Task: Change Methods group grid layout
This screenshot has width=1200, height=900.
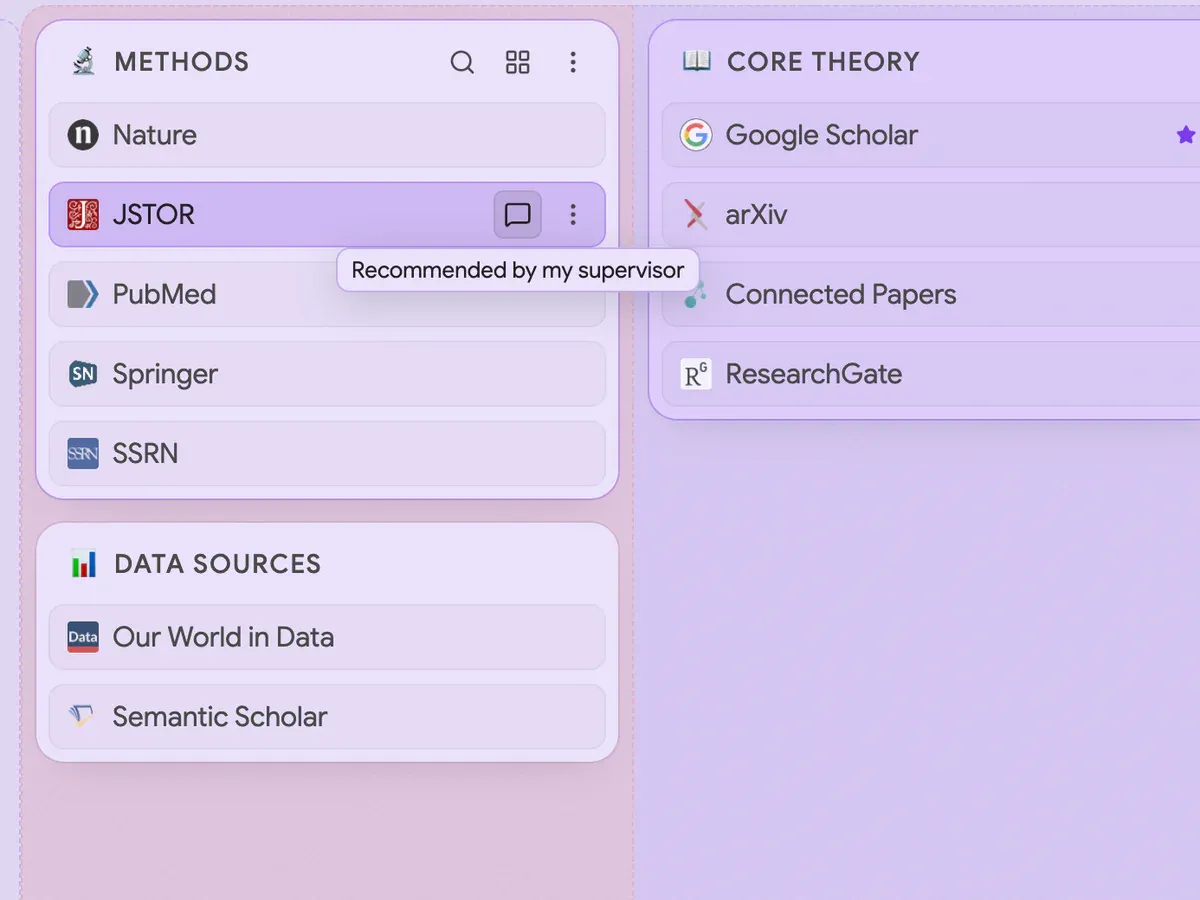Action: tap(518, 62)
